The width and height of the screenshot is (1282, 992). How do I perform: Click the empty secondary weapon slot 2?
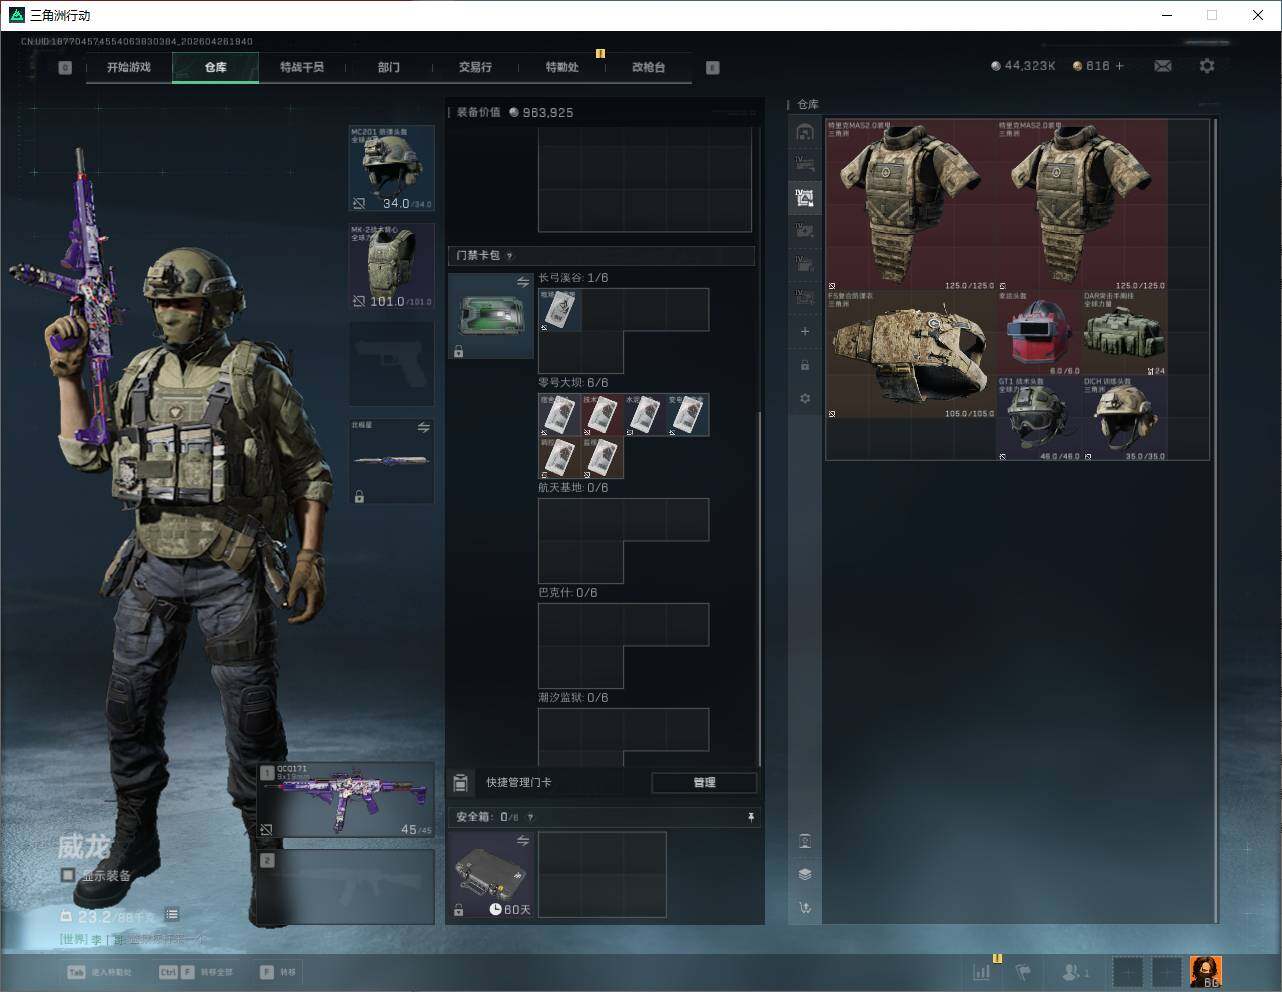(x=347, y=886)
